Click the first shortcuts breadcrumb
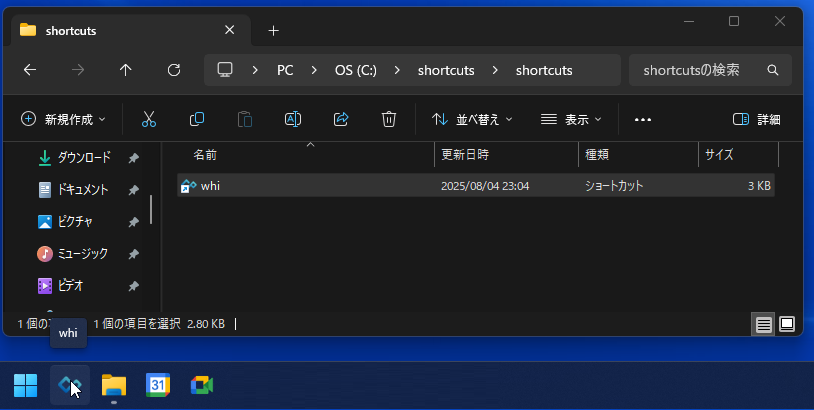The image size is (814, 410). (446, 70)
